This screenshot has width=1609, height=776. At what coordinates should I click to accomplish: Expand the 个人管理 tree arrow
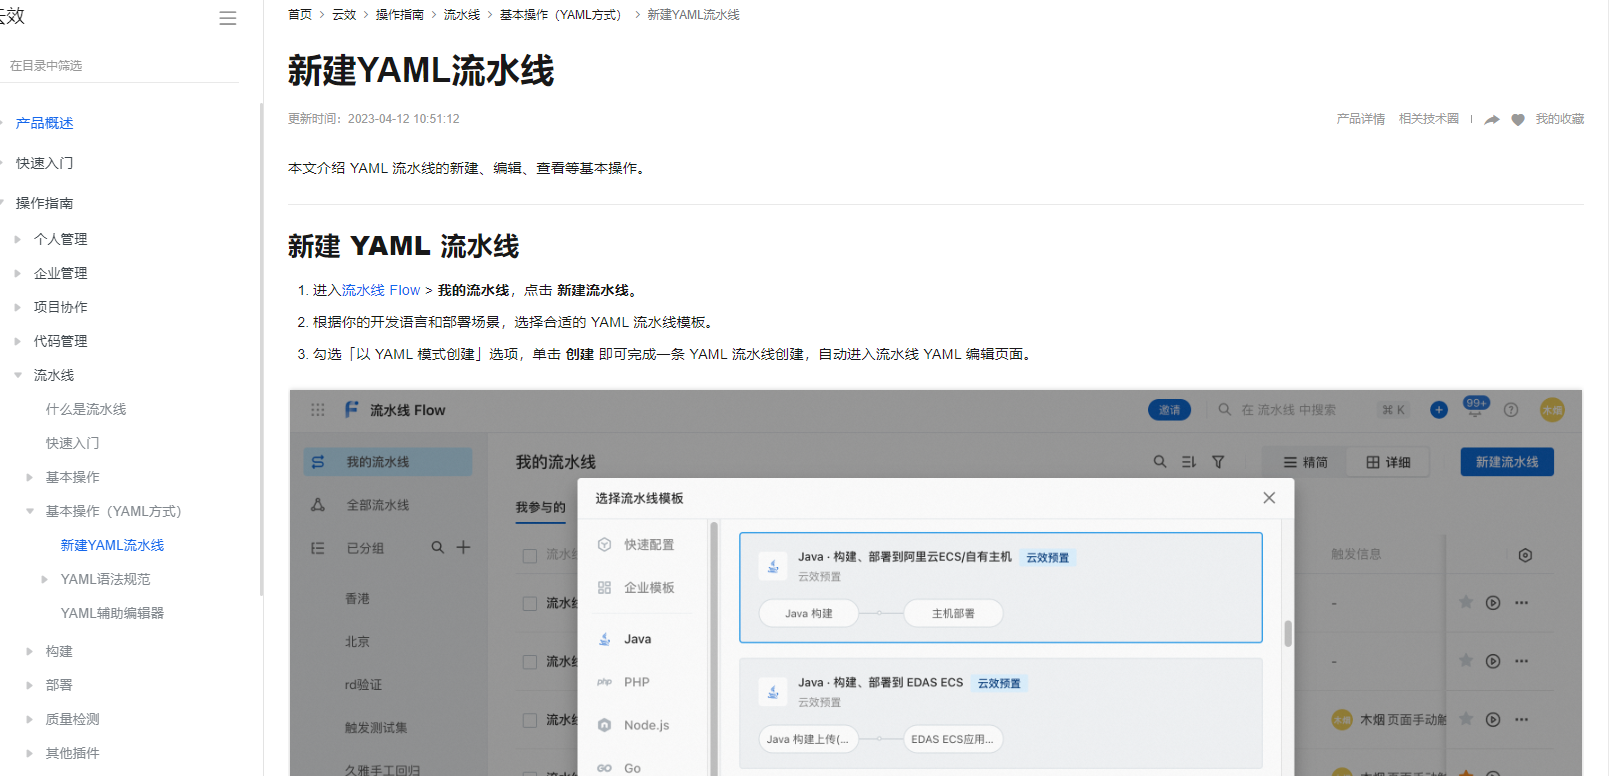pos(18,239)
